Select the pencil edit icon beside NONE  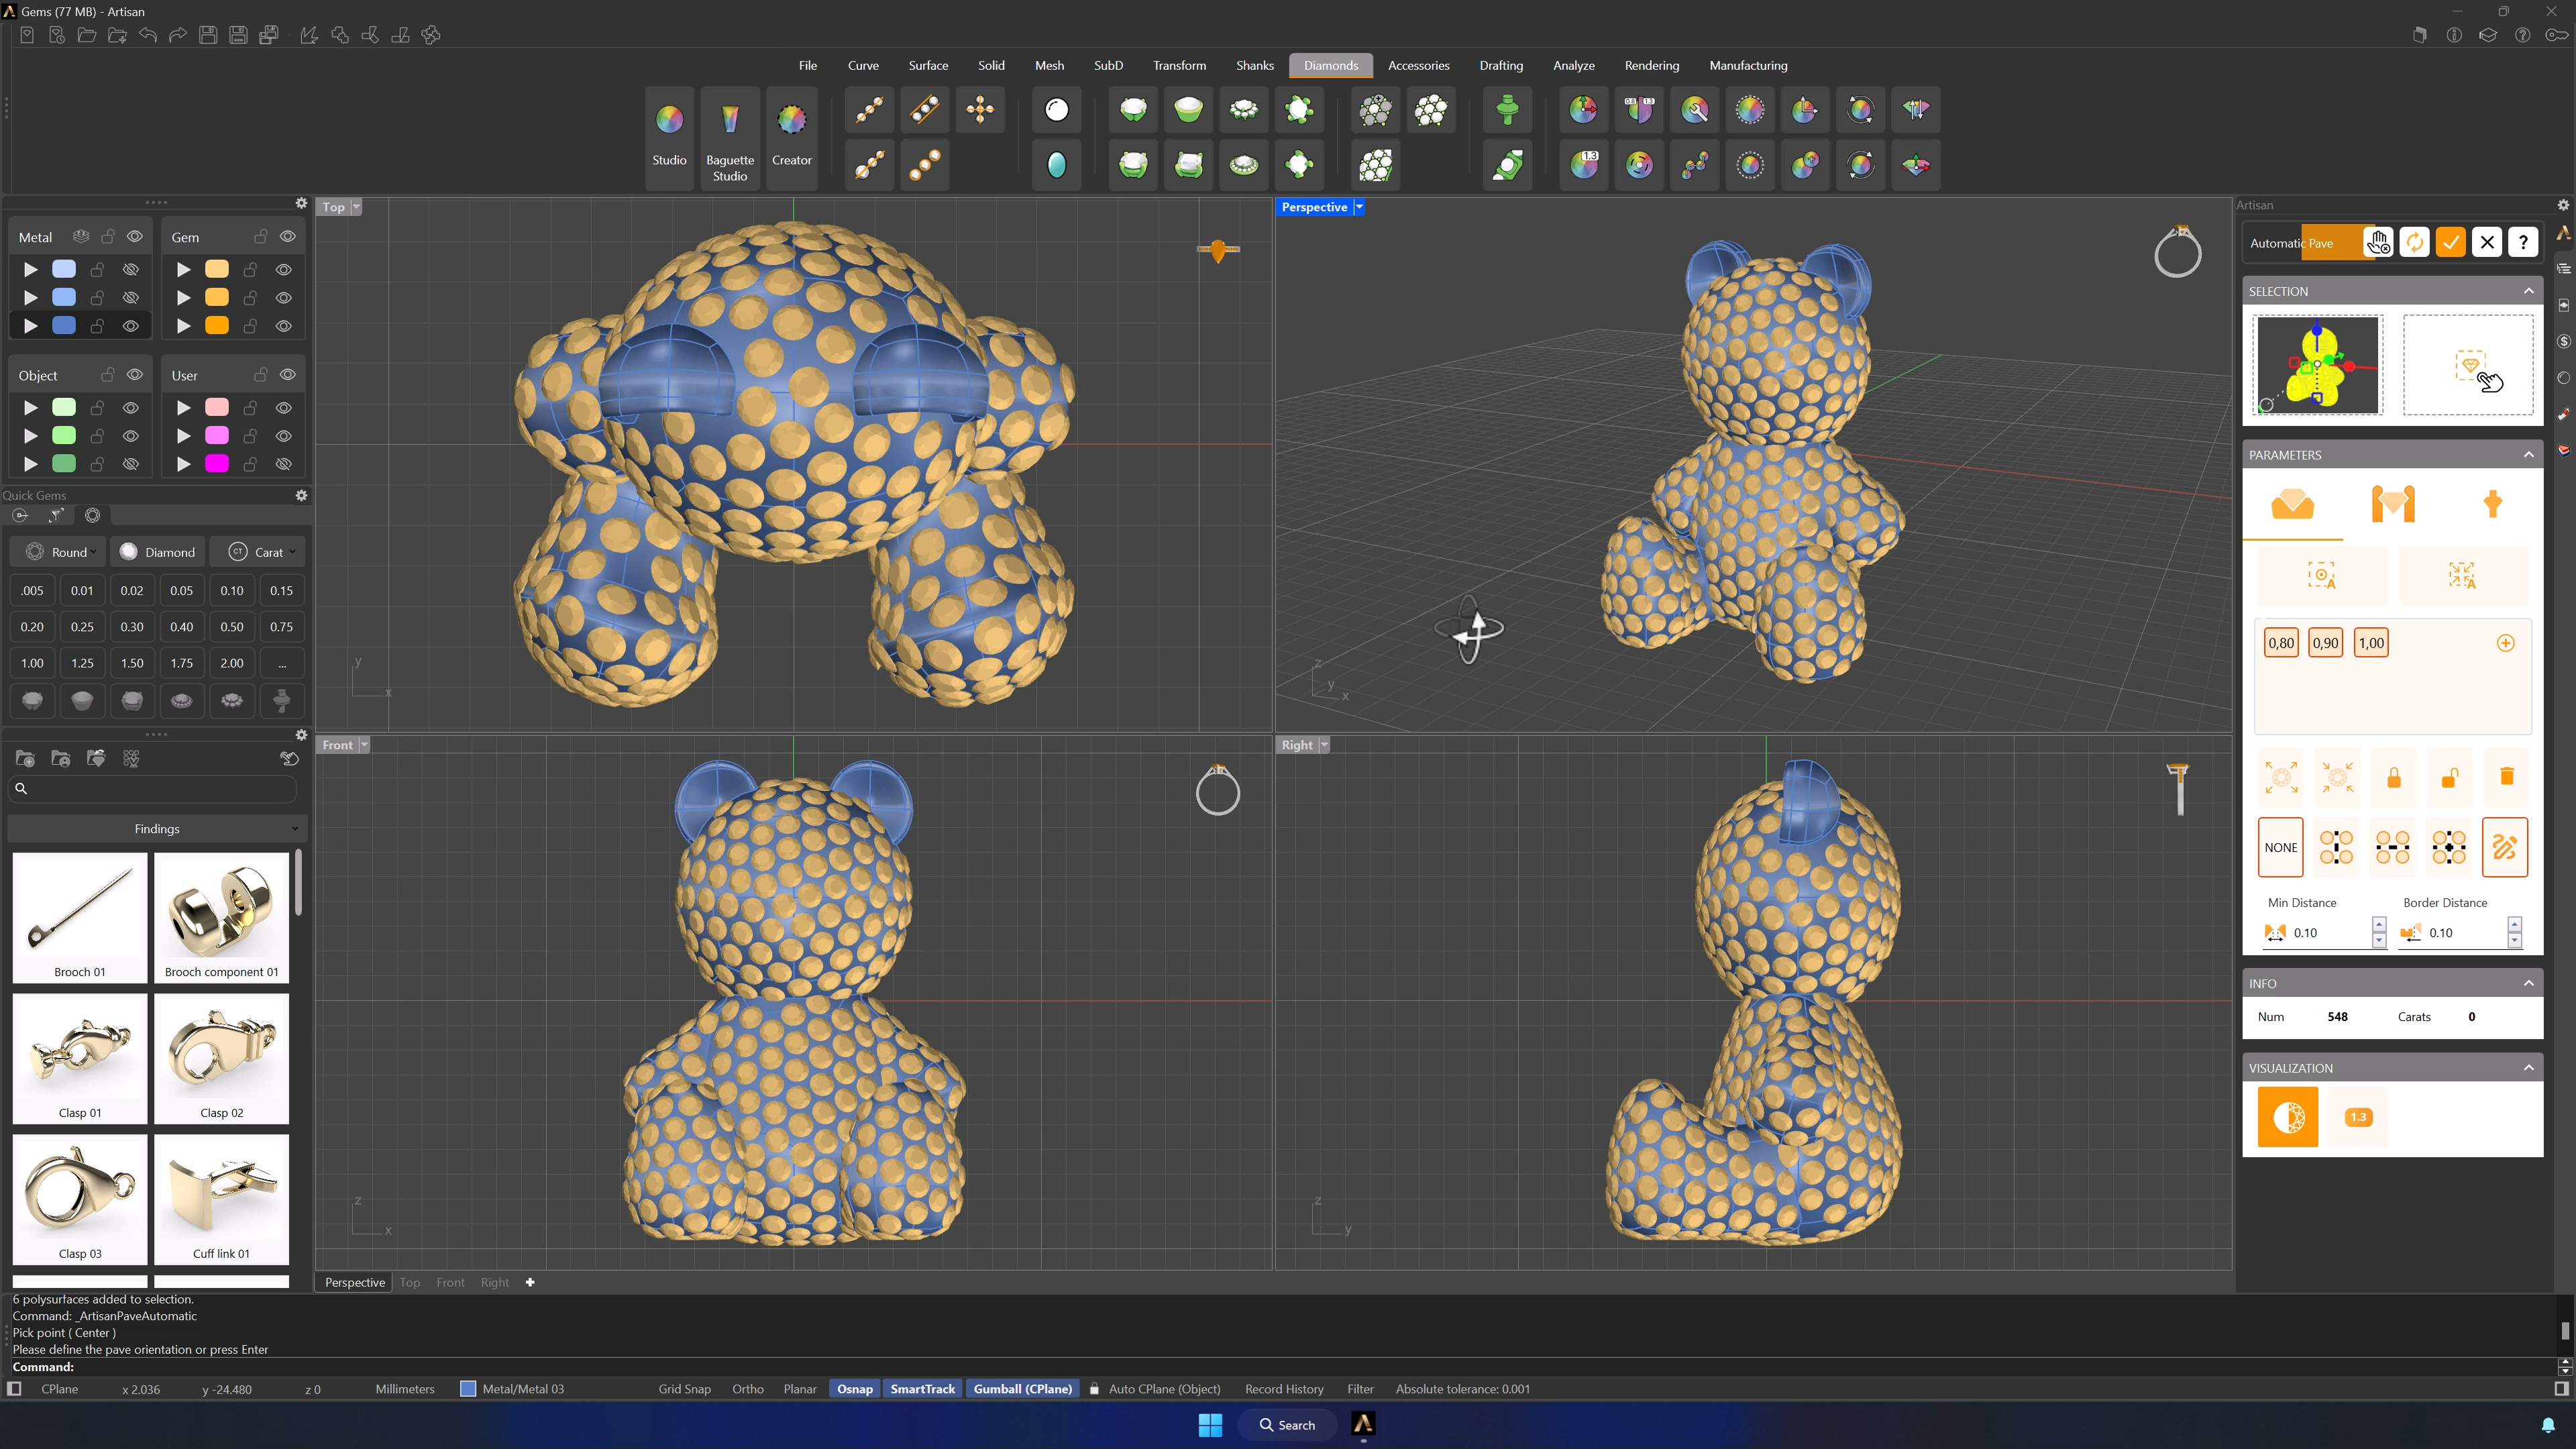click(x=2504, y=847)
